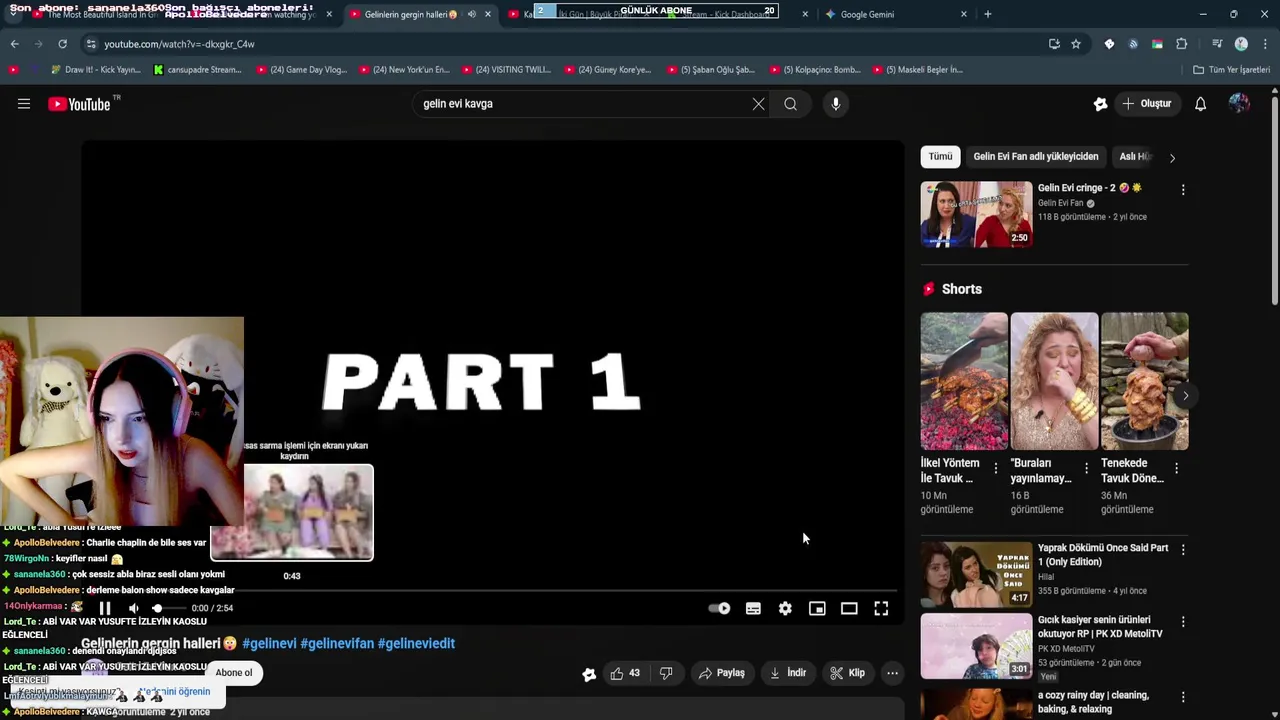Open more actions ellipsis under video
Image resolution: width=1280 pixels, height=720 pixels.
(892, 673)
